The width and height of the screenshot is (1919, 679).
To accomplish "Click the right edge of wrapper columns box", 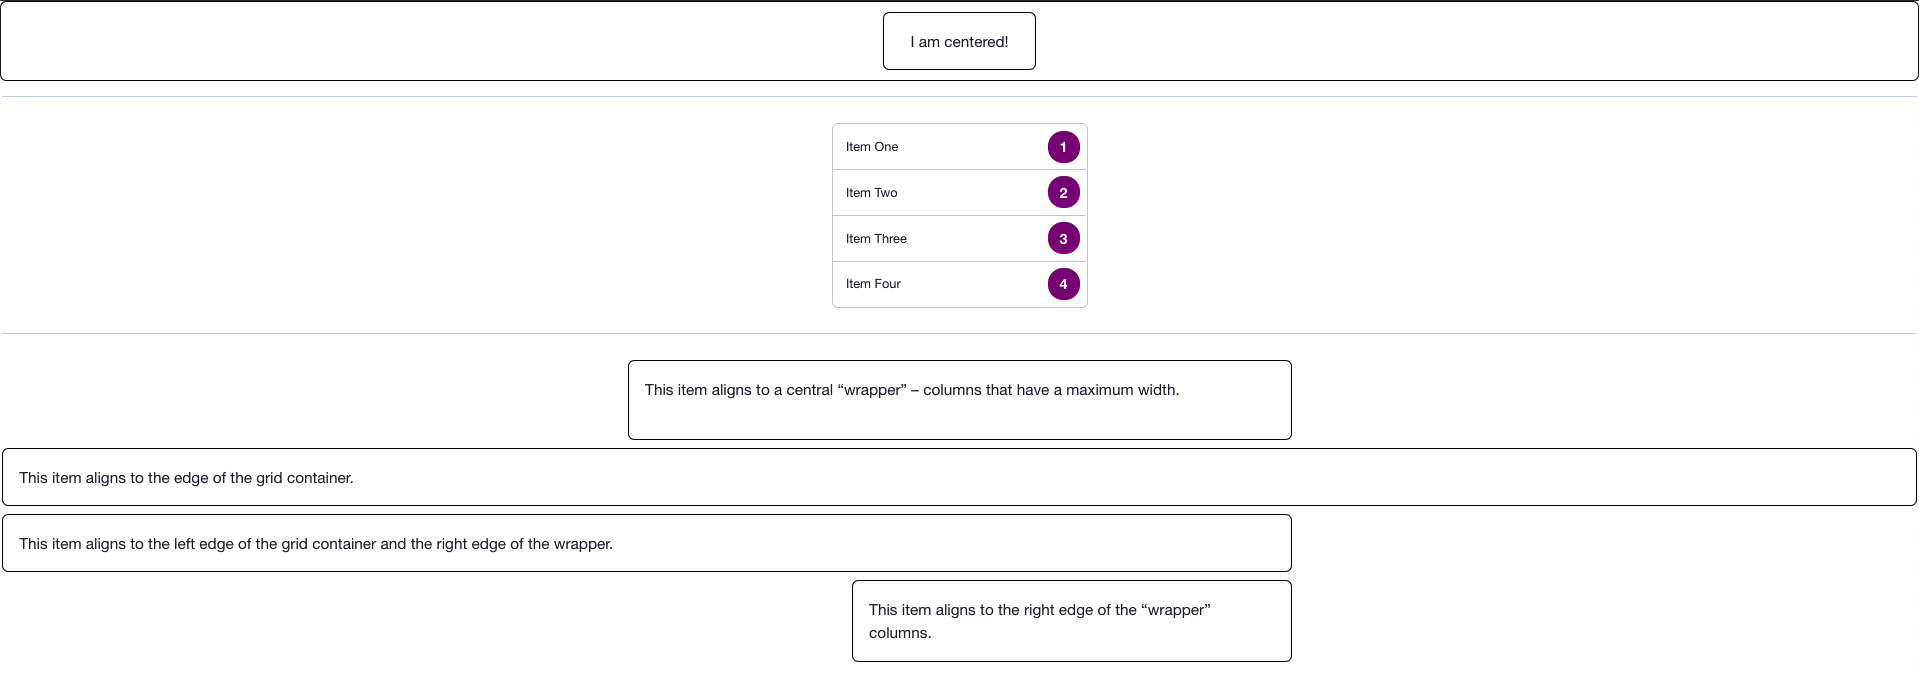I will [1072, 621].
